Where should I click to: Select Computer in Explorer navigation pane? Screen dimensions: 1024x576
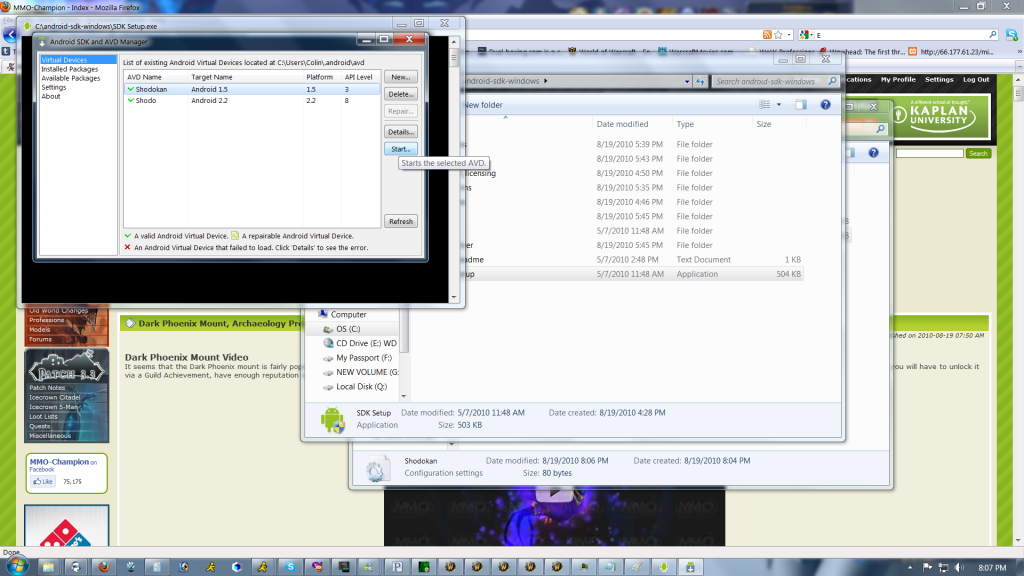(x=348, y=314)
